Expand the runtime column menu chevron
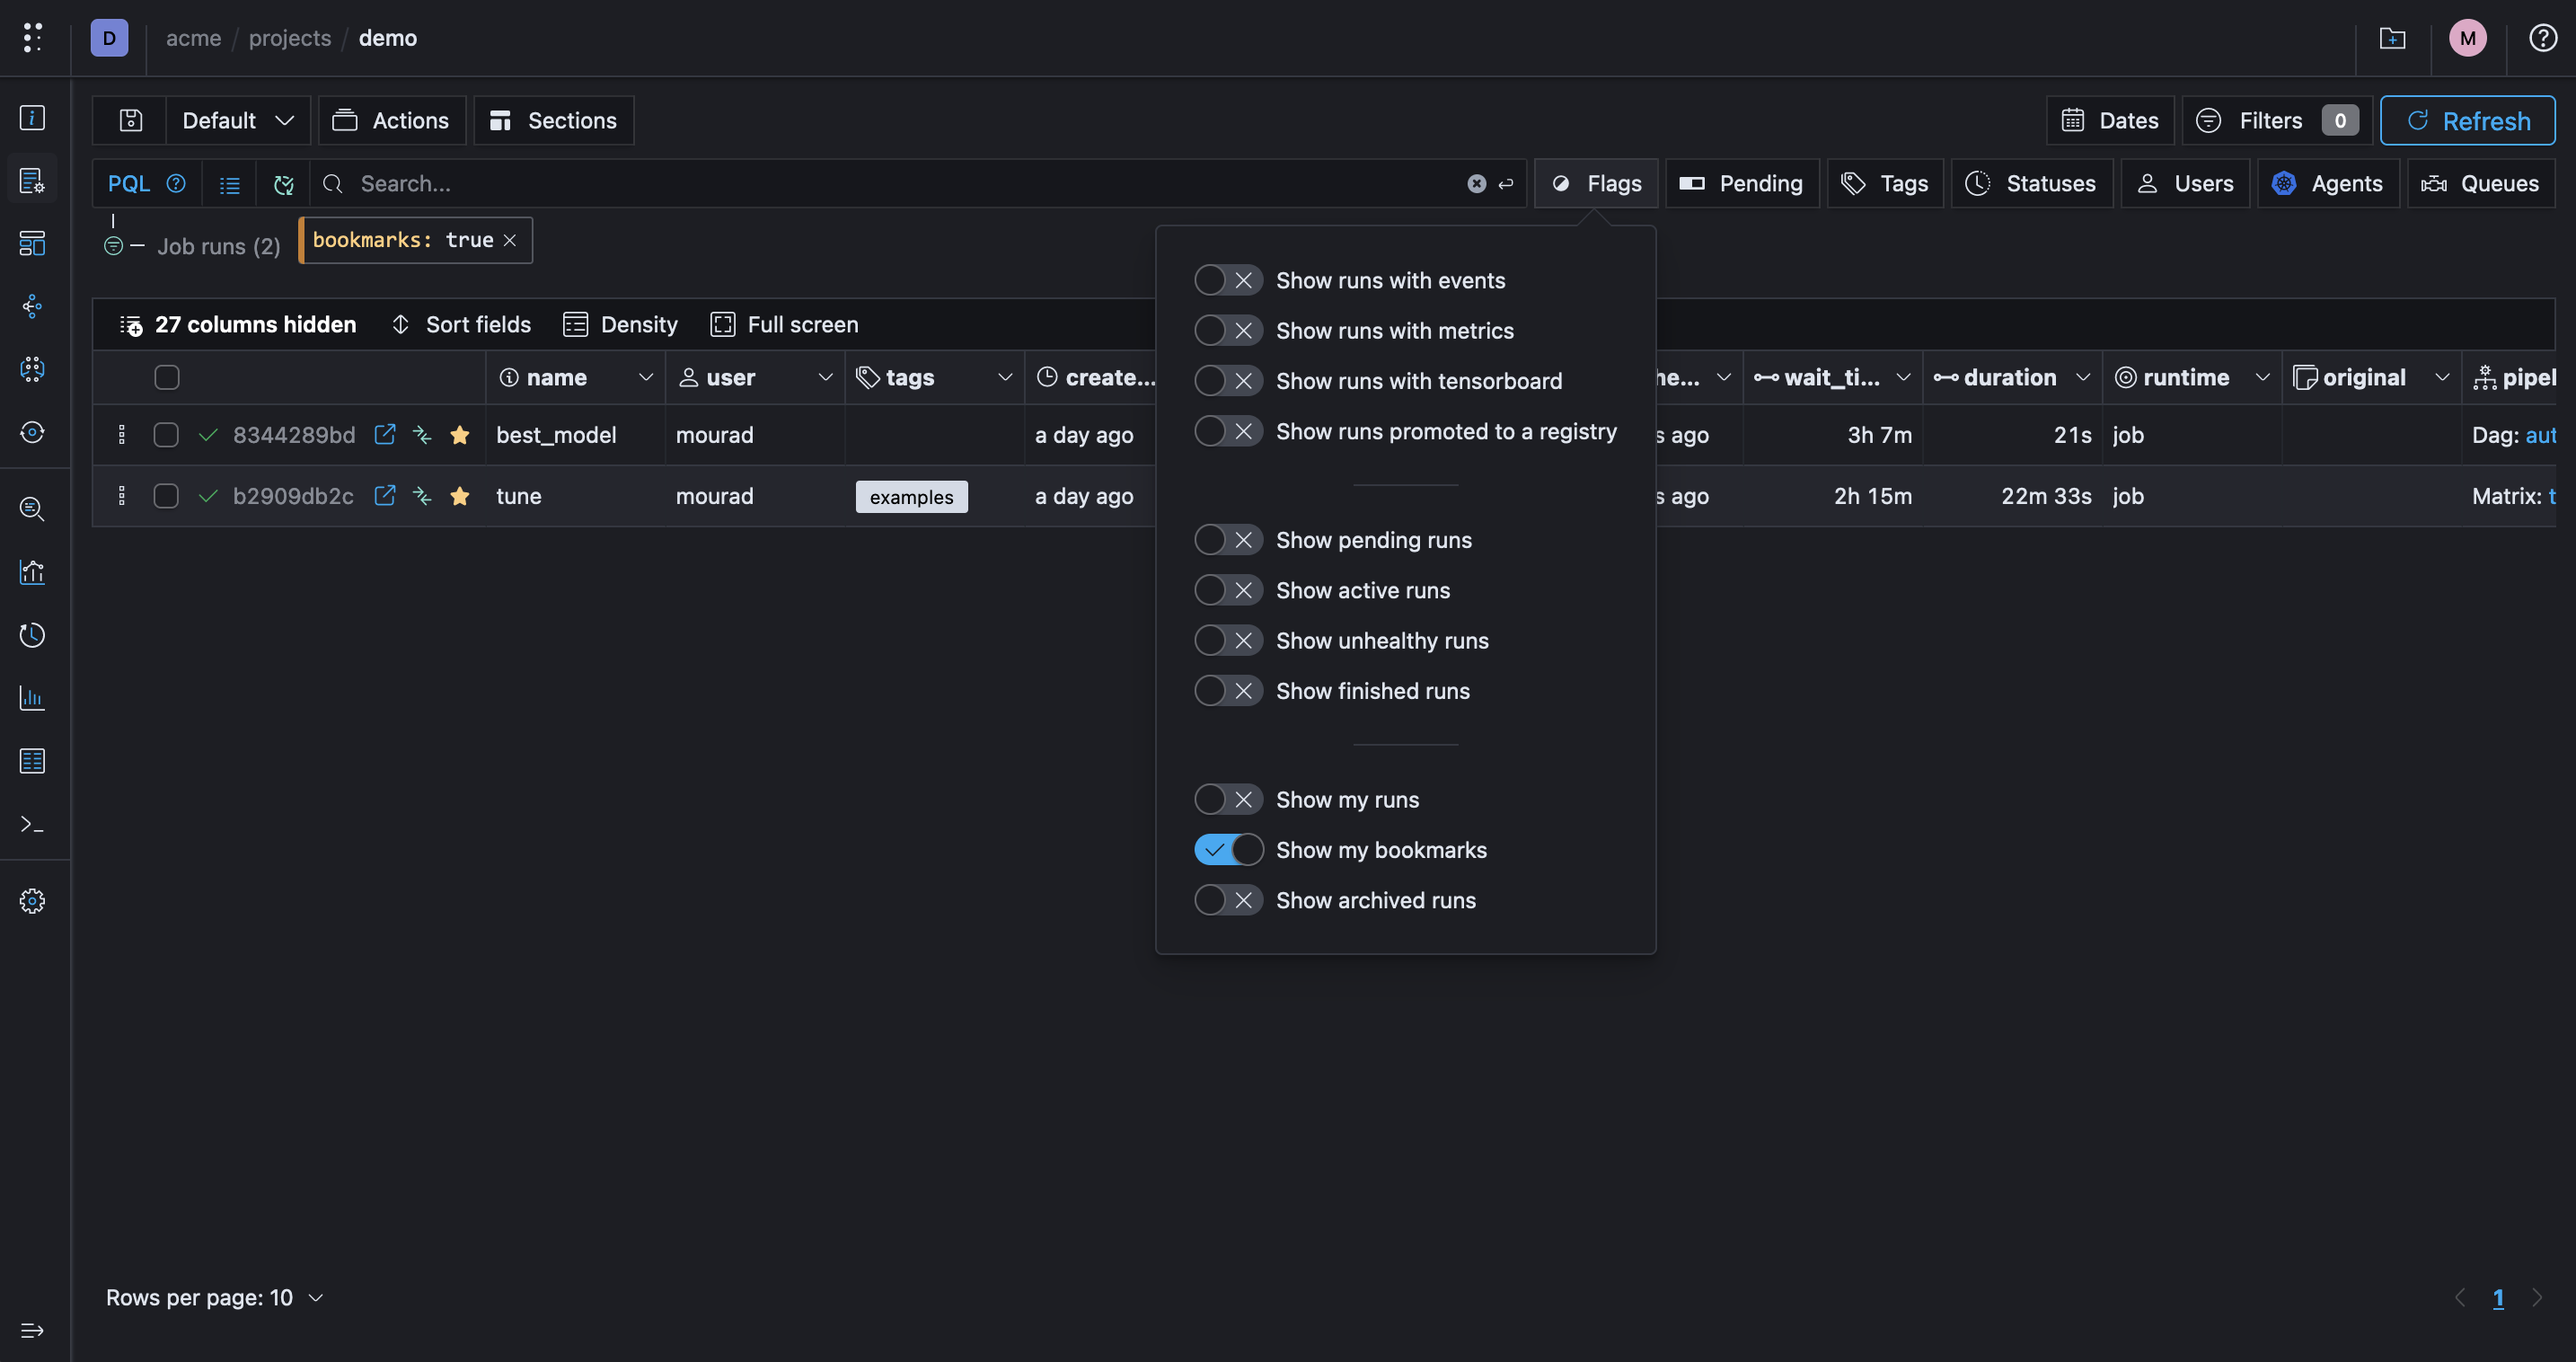This screenshot has width=2576, height=1362. 2262,378
